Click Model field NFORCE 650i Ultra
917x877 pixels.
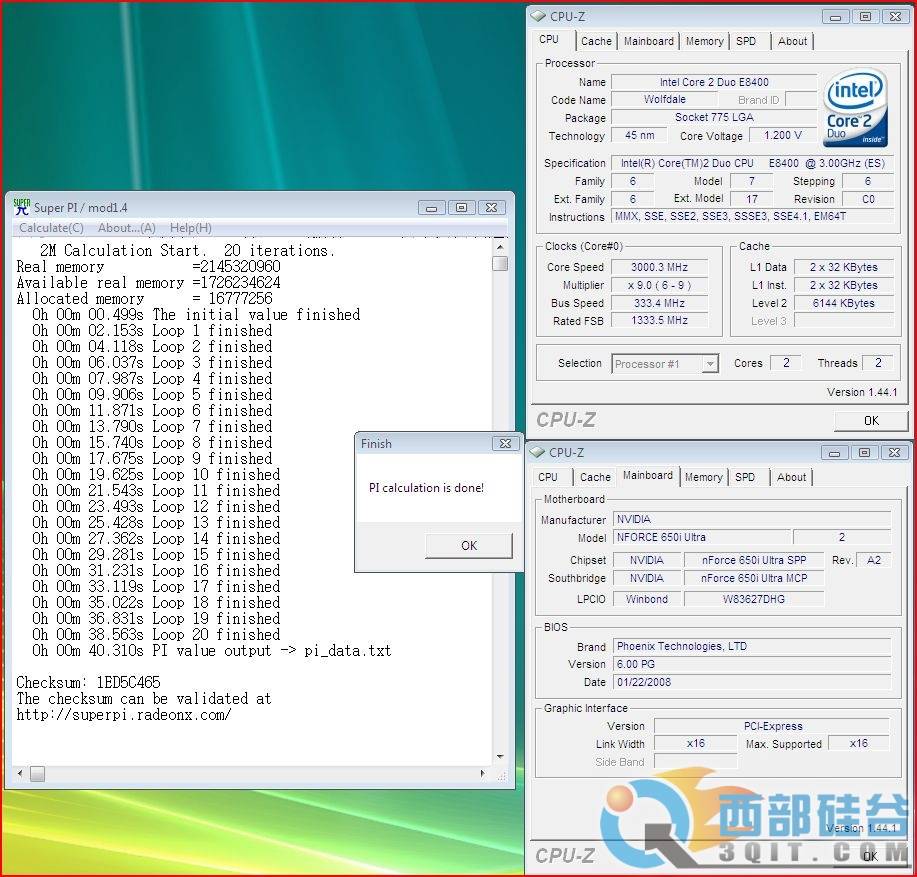point(702,537)
